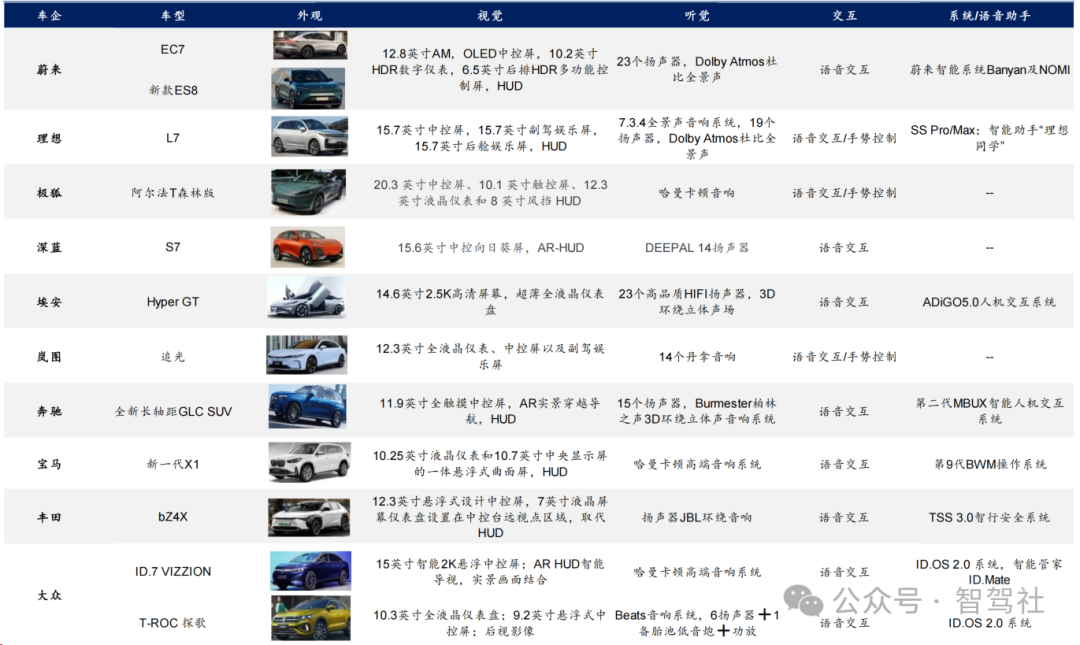Image resolution: width=1080 pixels, height=645 pixels.
Task: Click the 系统/语音助手 column header
Action: (x=990, y=15)
